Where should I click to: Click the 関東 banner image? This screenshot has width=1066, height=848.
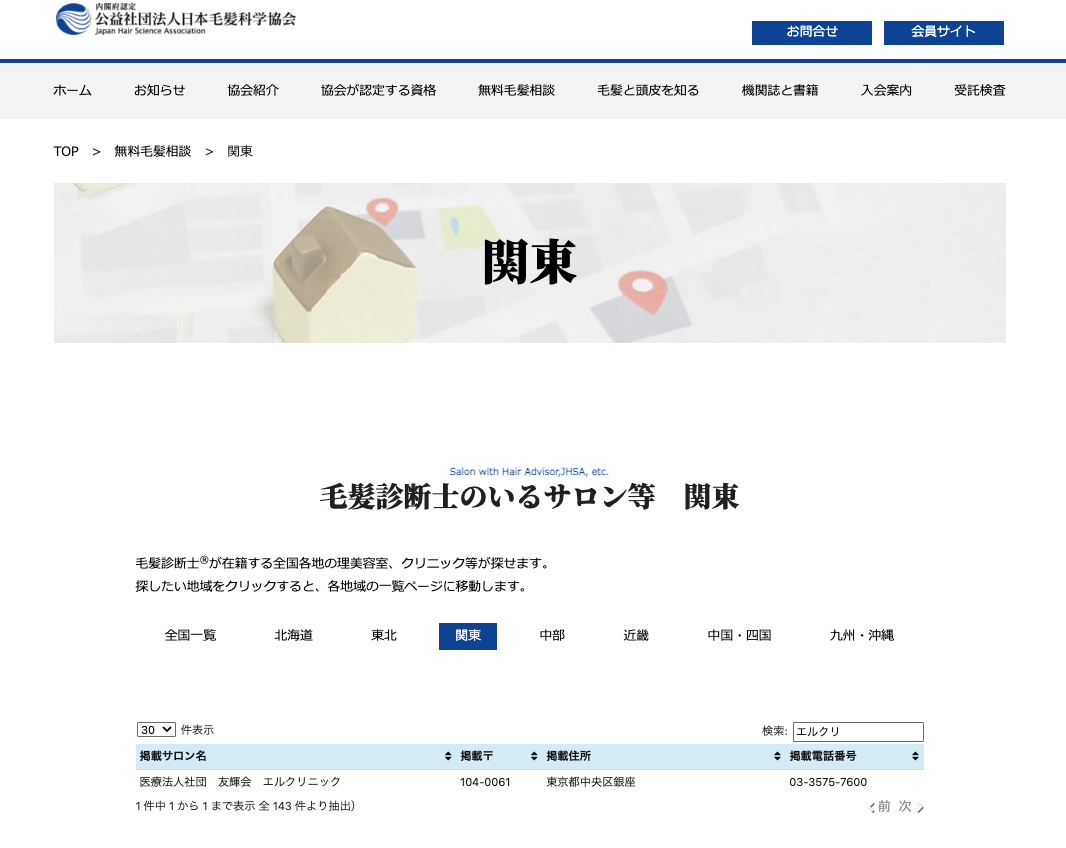[530, 262]
